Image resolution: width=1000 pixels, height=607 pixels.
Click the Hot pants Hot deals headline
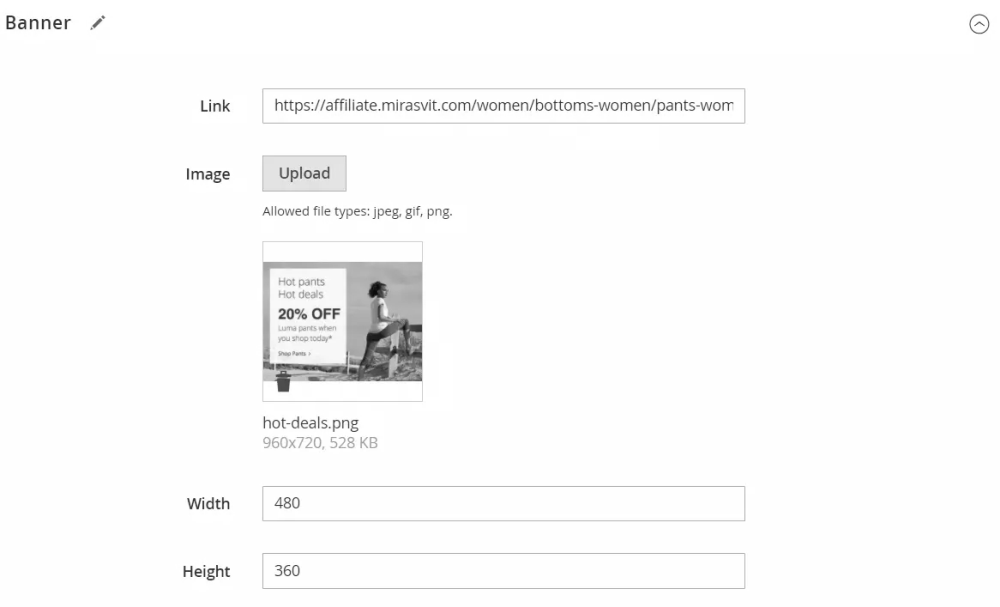click(x=301, y=288)
